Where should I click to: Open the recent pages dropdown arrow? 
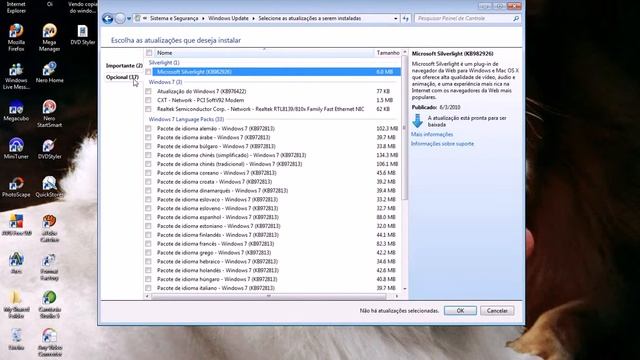(x=129, y=18)
